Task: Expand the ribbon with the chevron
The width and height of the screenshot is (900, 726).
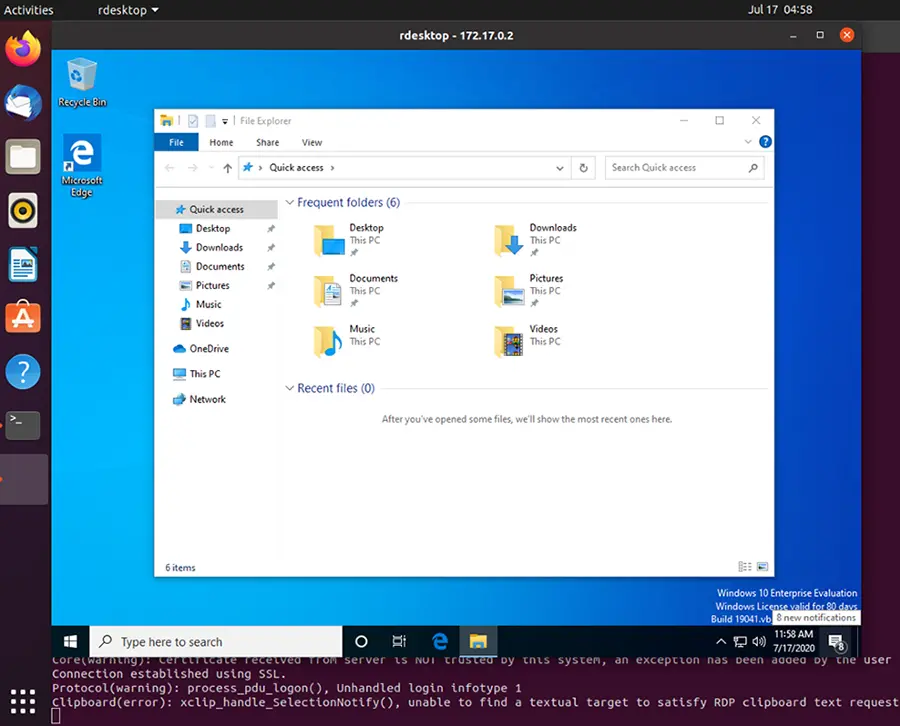Action: [x=750, y=142]
